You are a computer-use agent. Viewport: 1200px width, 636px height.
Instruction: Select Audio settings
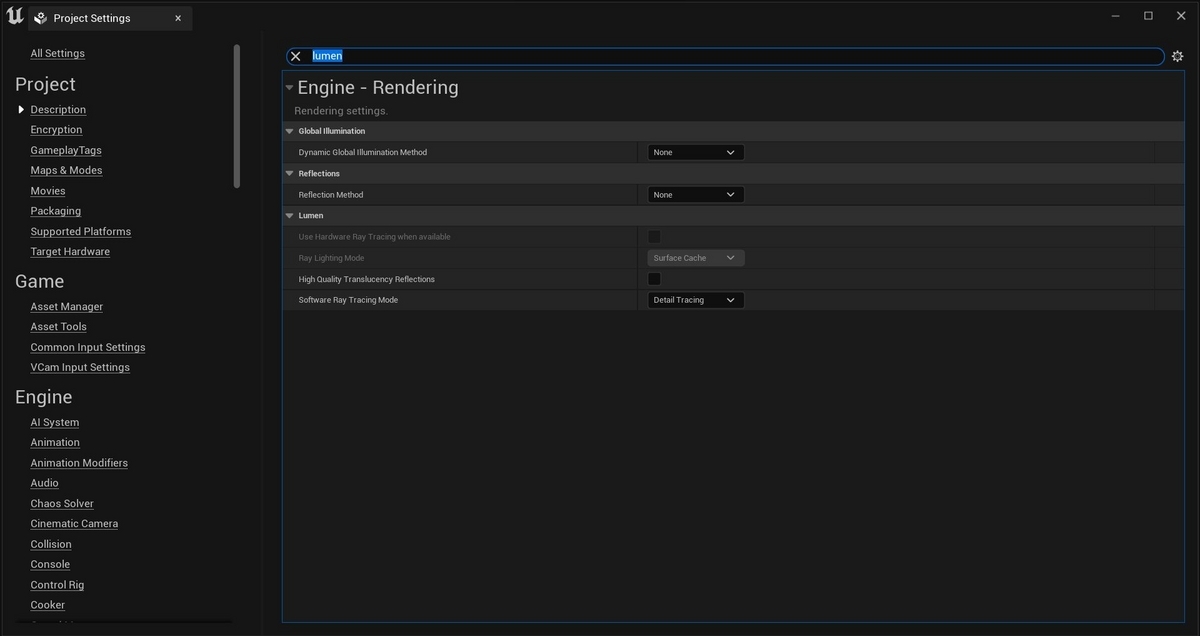point(45,483)
